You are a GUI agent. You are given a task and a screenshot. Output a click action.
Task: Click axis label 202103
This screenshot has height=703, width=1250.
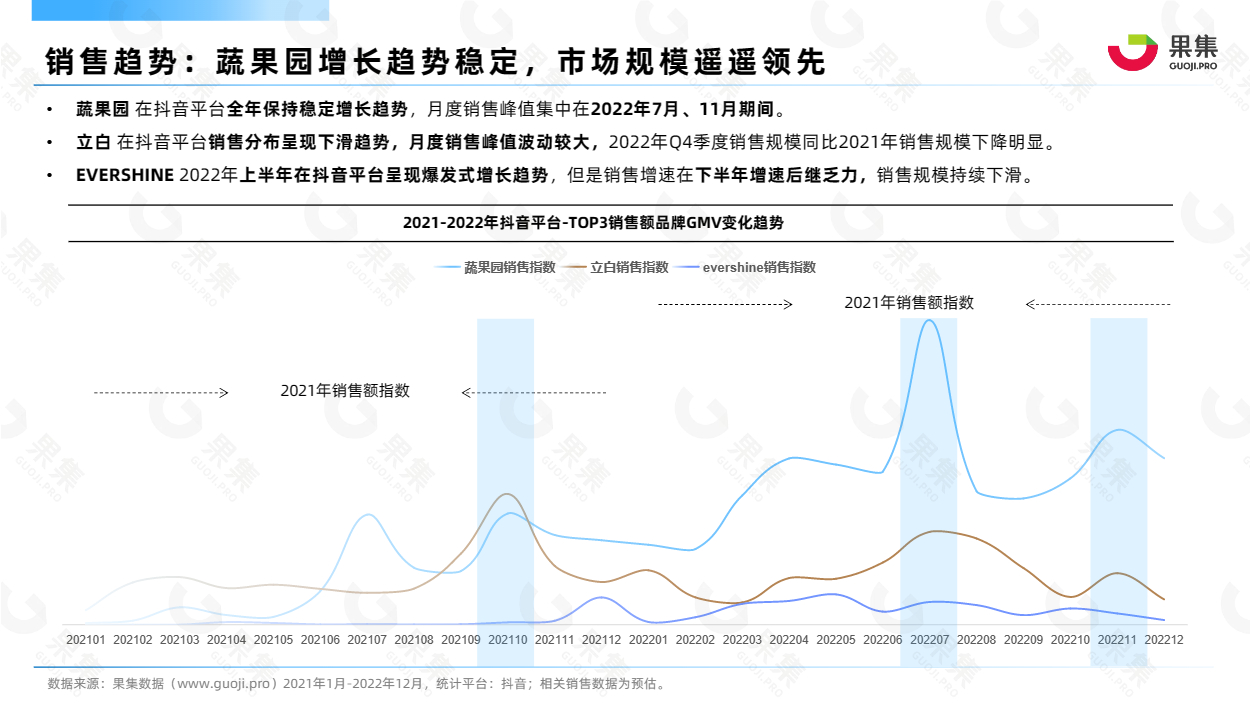[x=180, y=639]
